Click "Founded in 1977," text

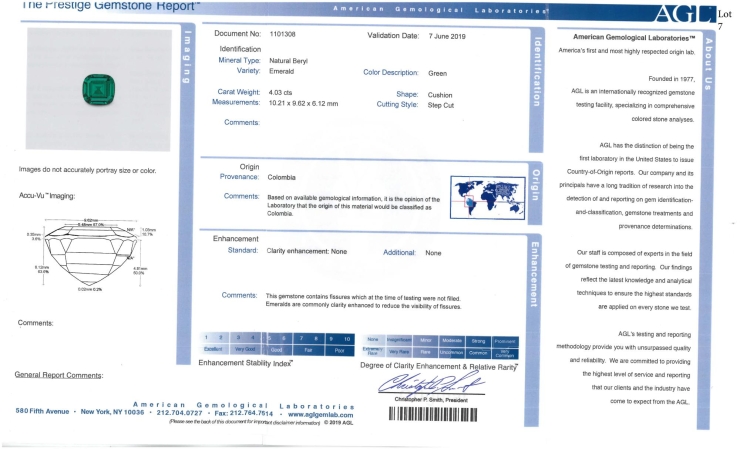(x=671, y=79)
